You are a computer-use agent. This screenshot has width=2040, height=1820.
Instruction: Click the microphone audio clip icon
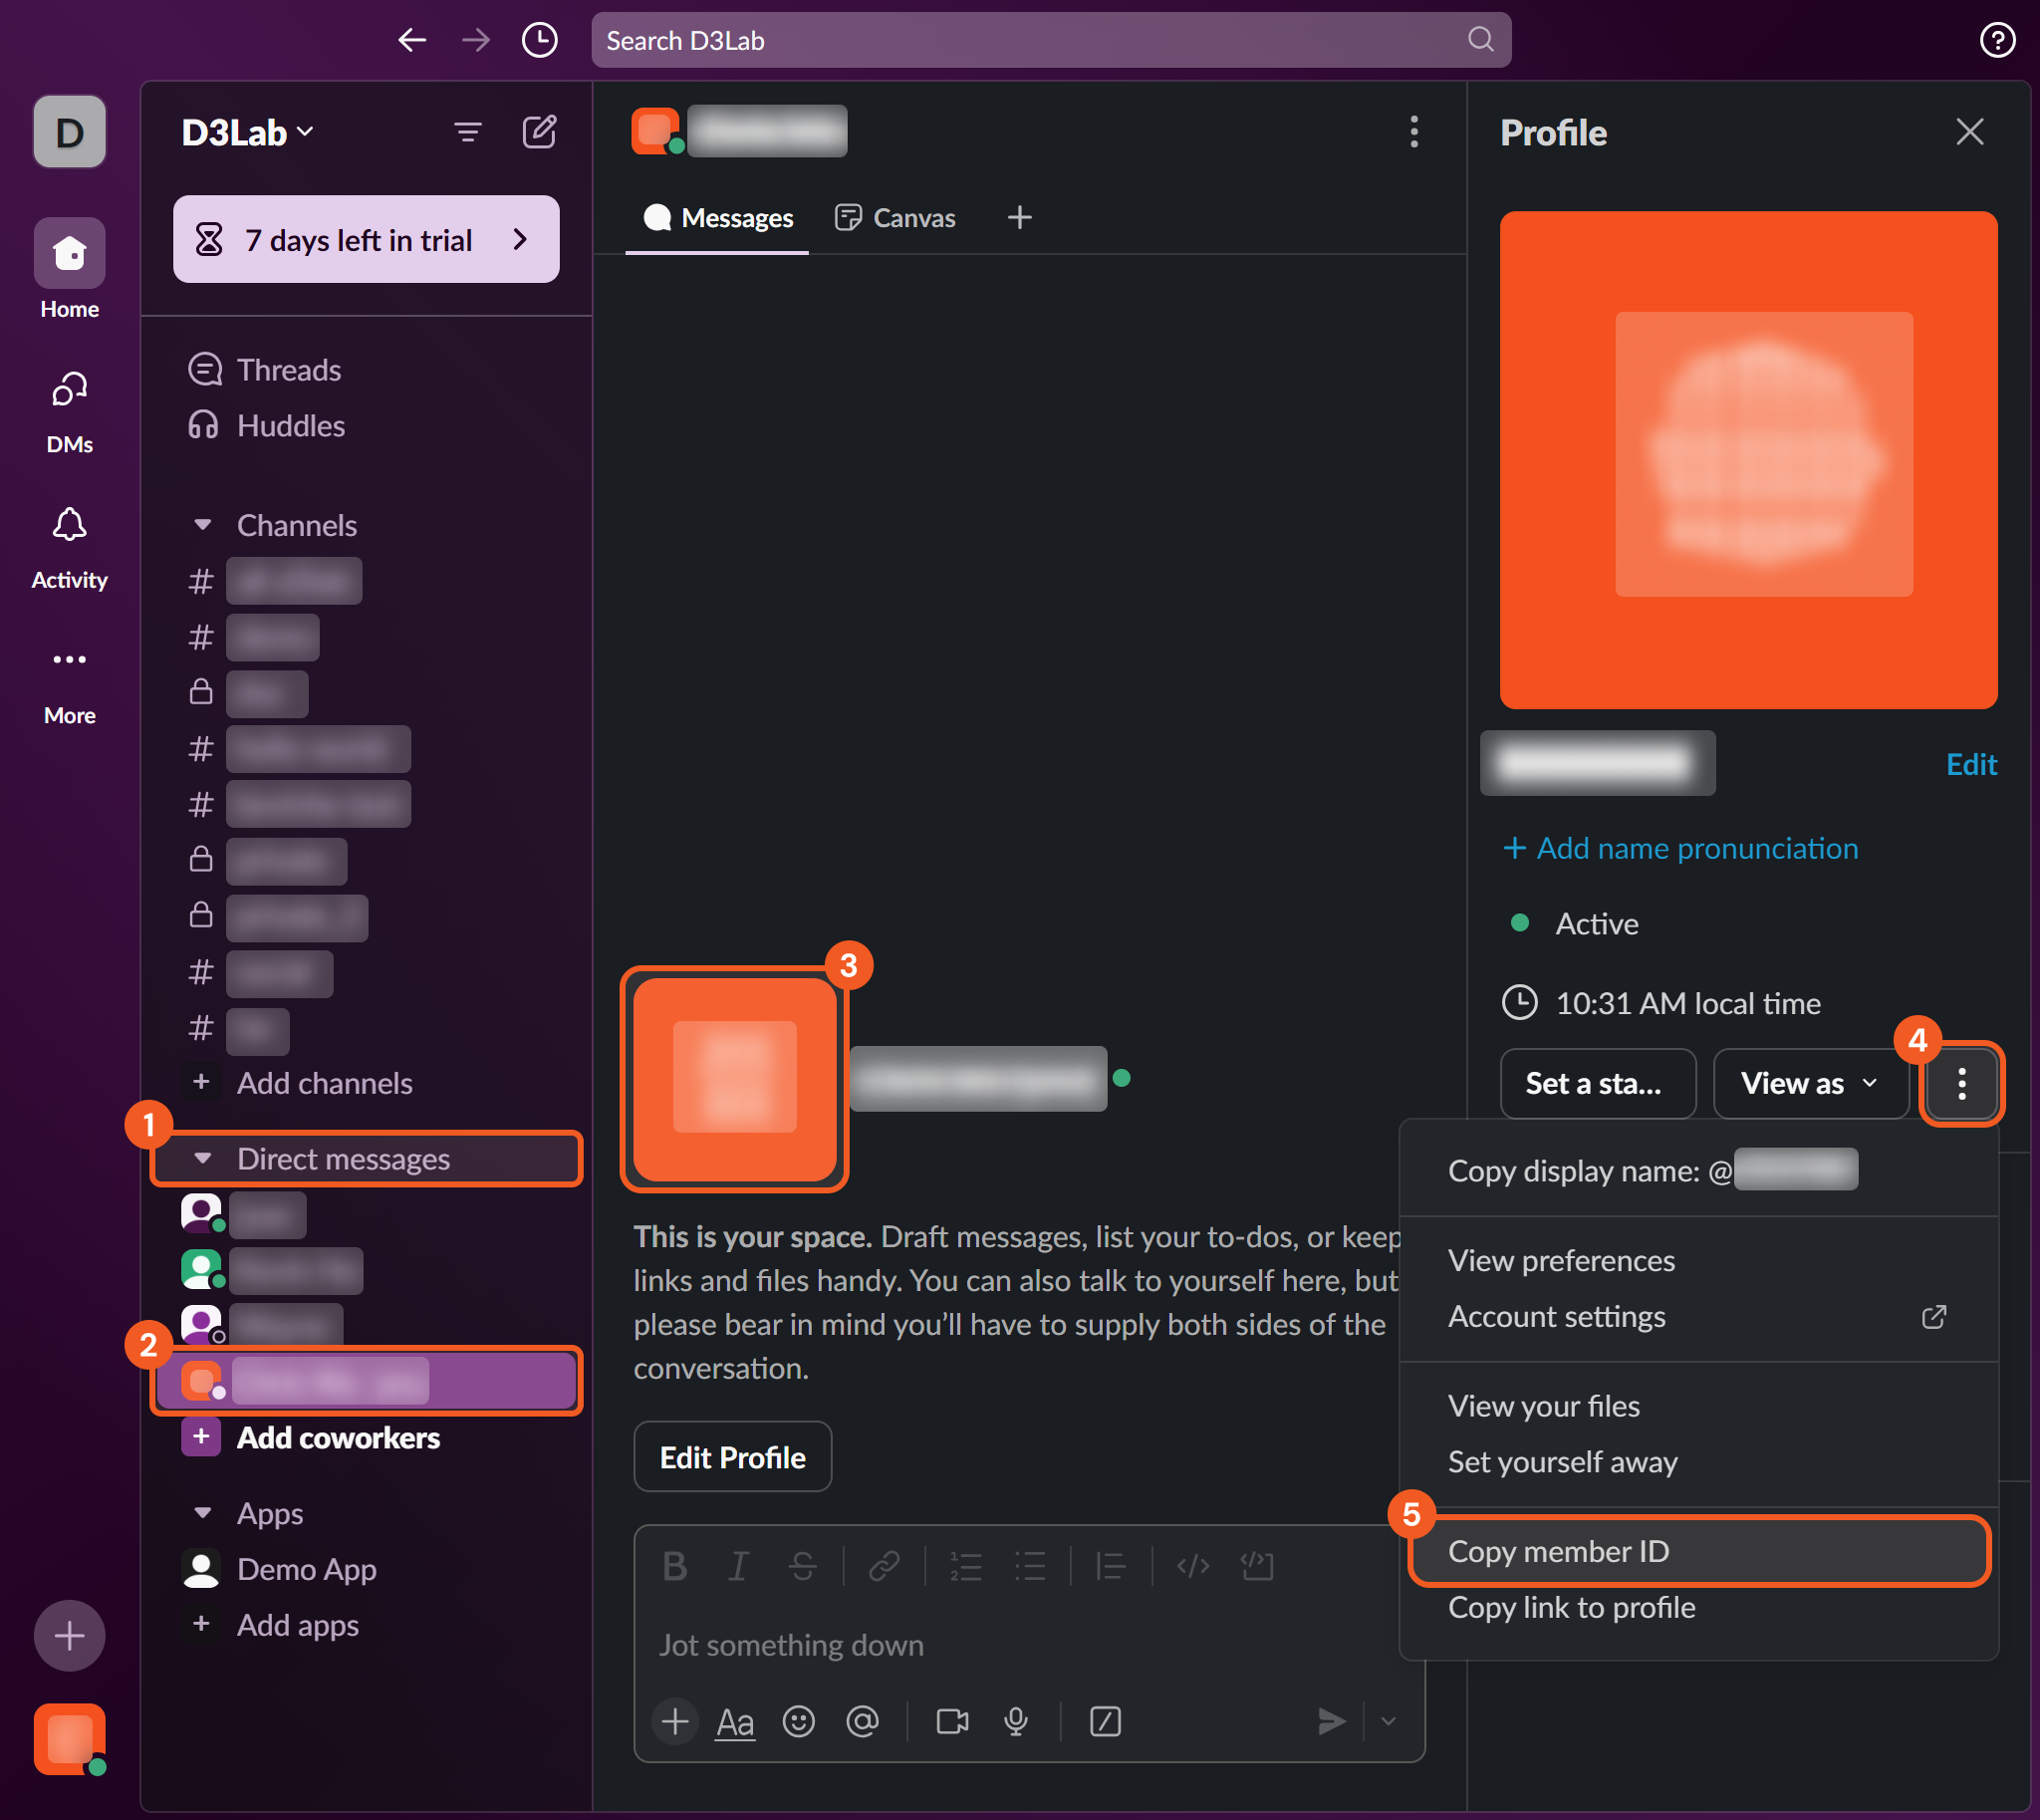(1016, 1721)
